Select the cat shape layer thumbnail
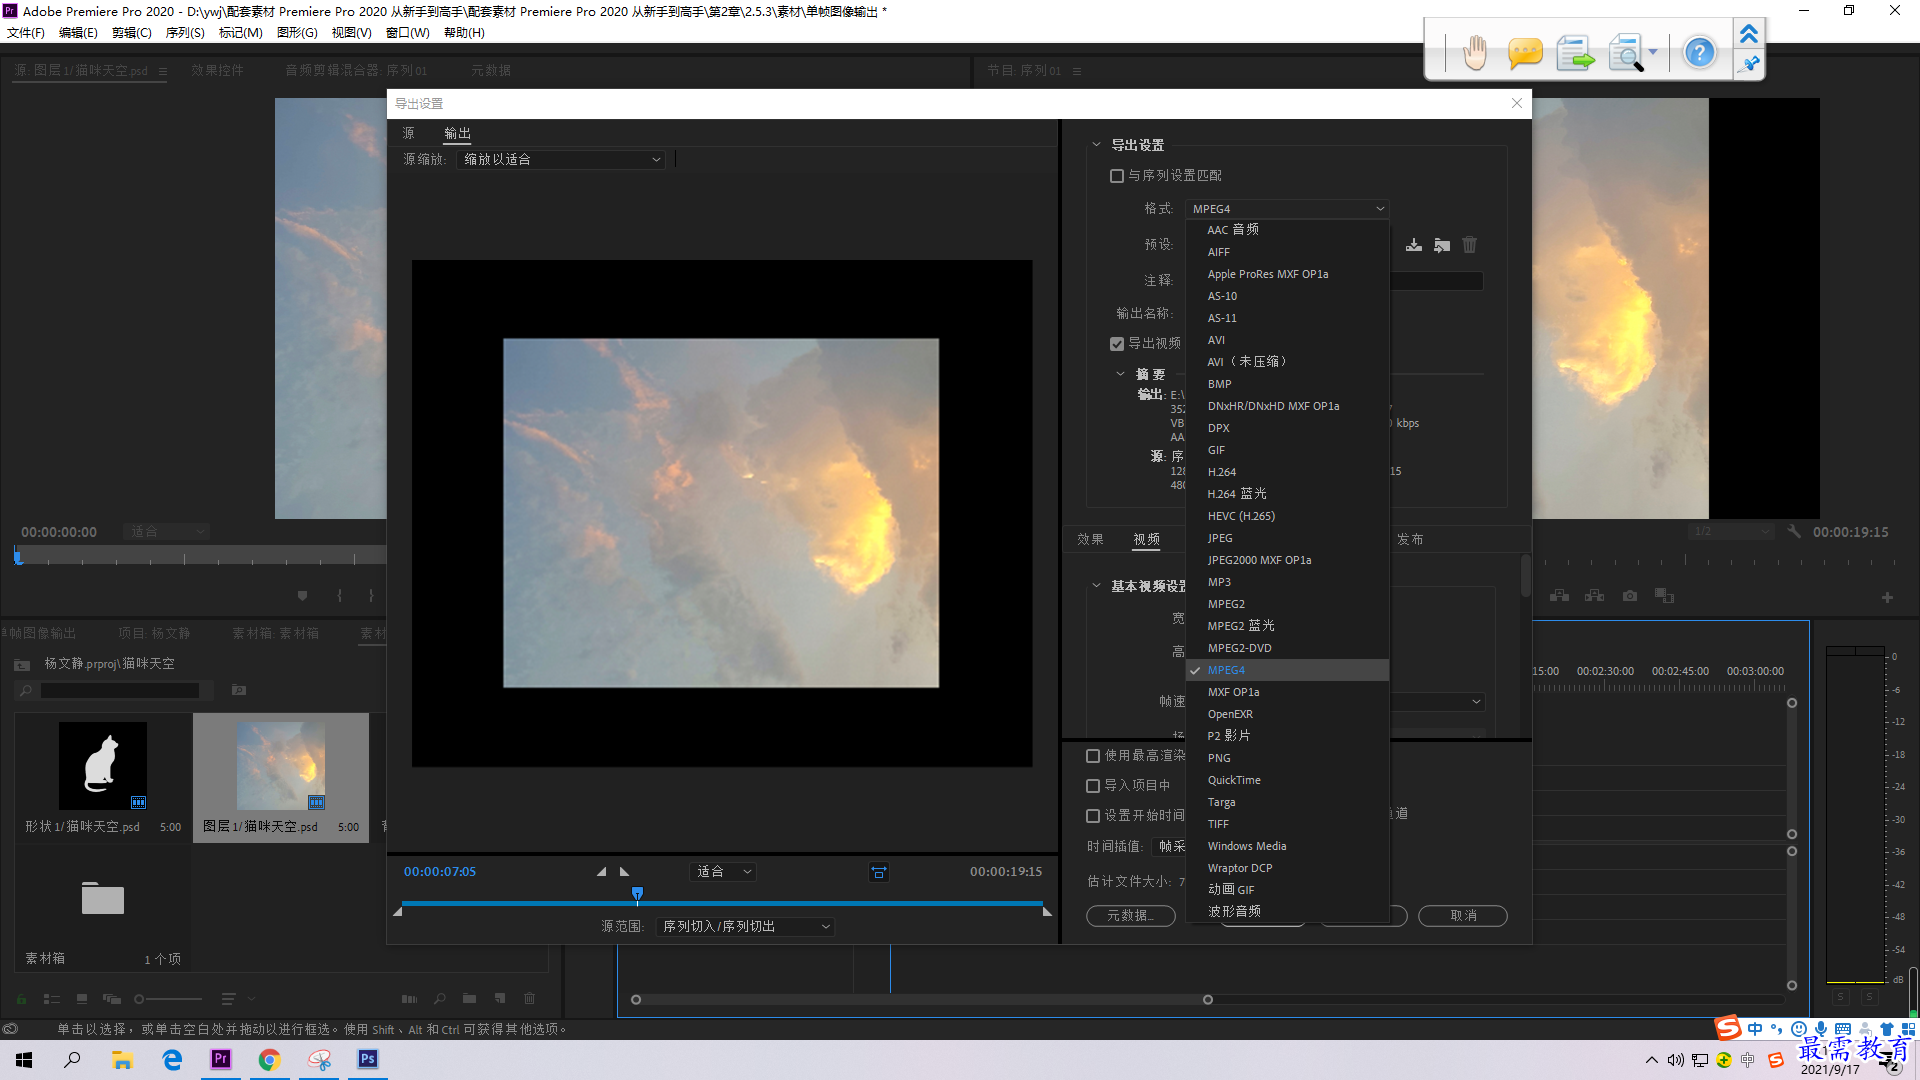 (x=103, y=766)
